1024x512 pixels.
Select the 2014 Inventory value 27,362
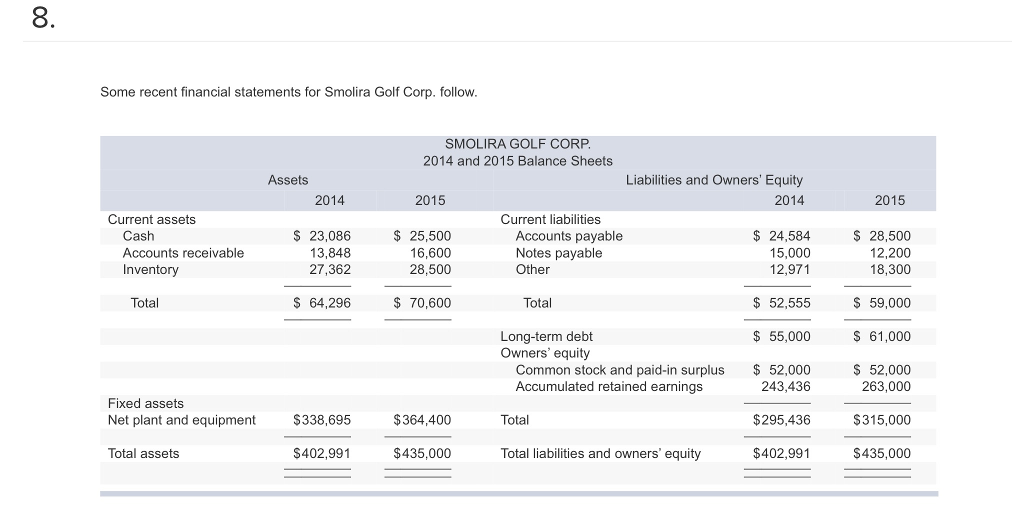click(330, 269)
